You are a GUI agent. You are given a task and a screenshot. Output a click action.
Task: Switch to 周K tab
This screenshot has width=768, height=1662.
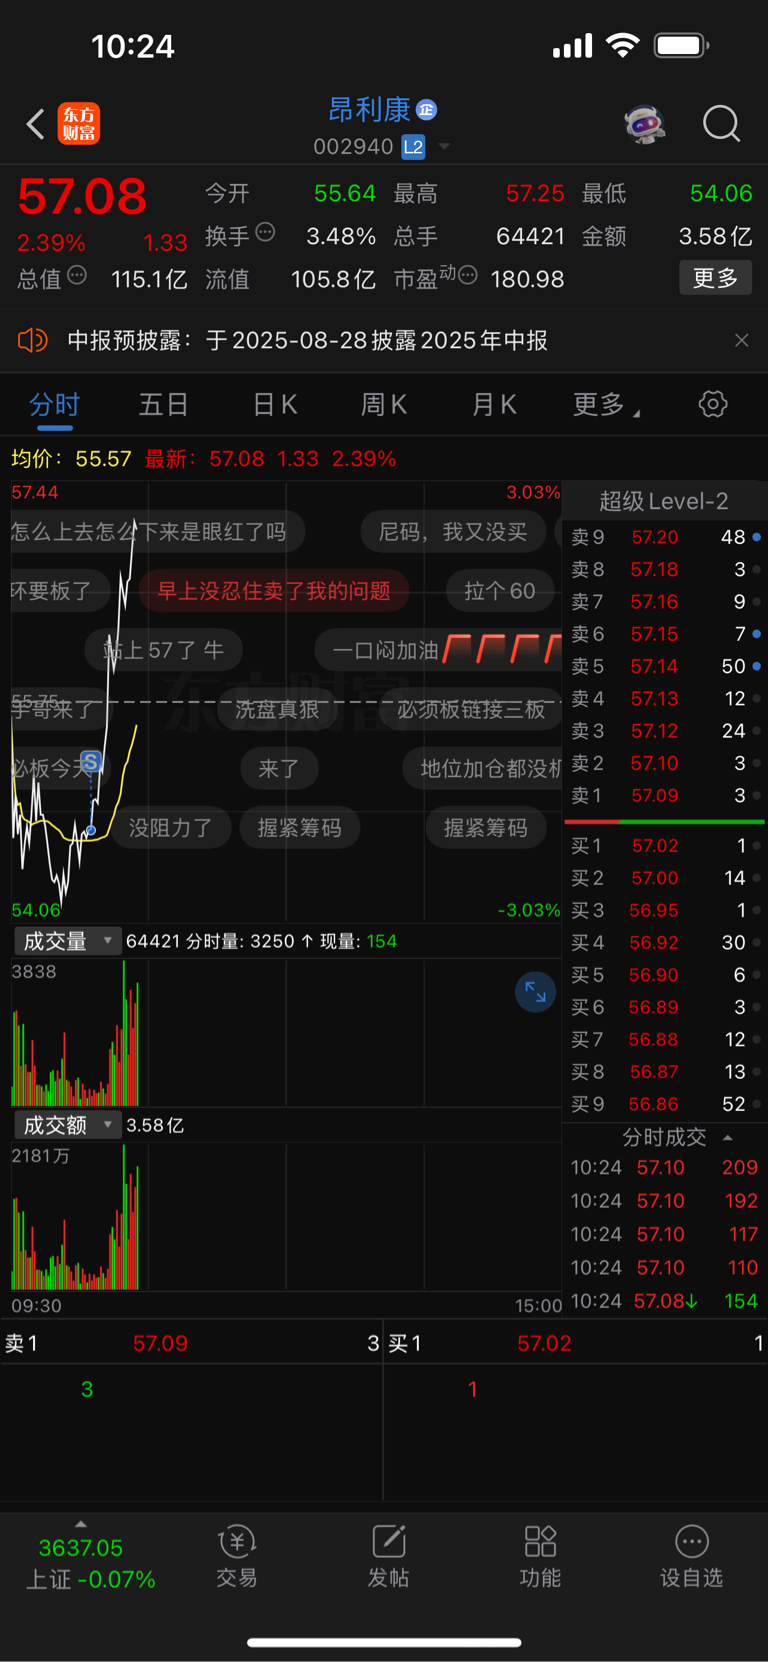coord(383,404)
